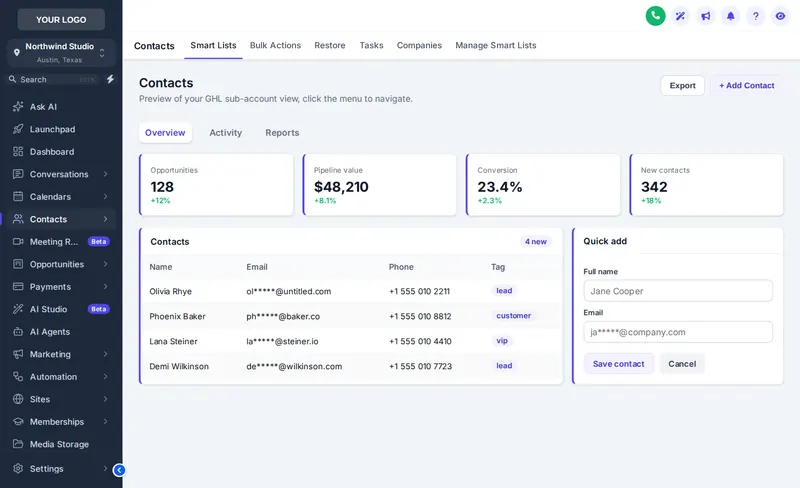Click the AI Studio wand icon
800x488 pixels.
pyautogui.click(x=18, y=309)
